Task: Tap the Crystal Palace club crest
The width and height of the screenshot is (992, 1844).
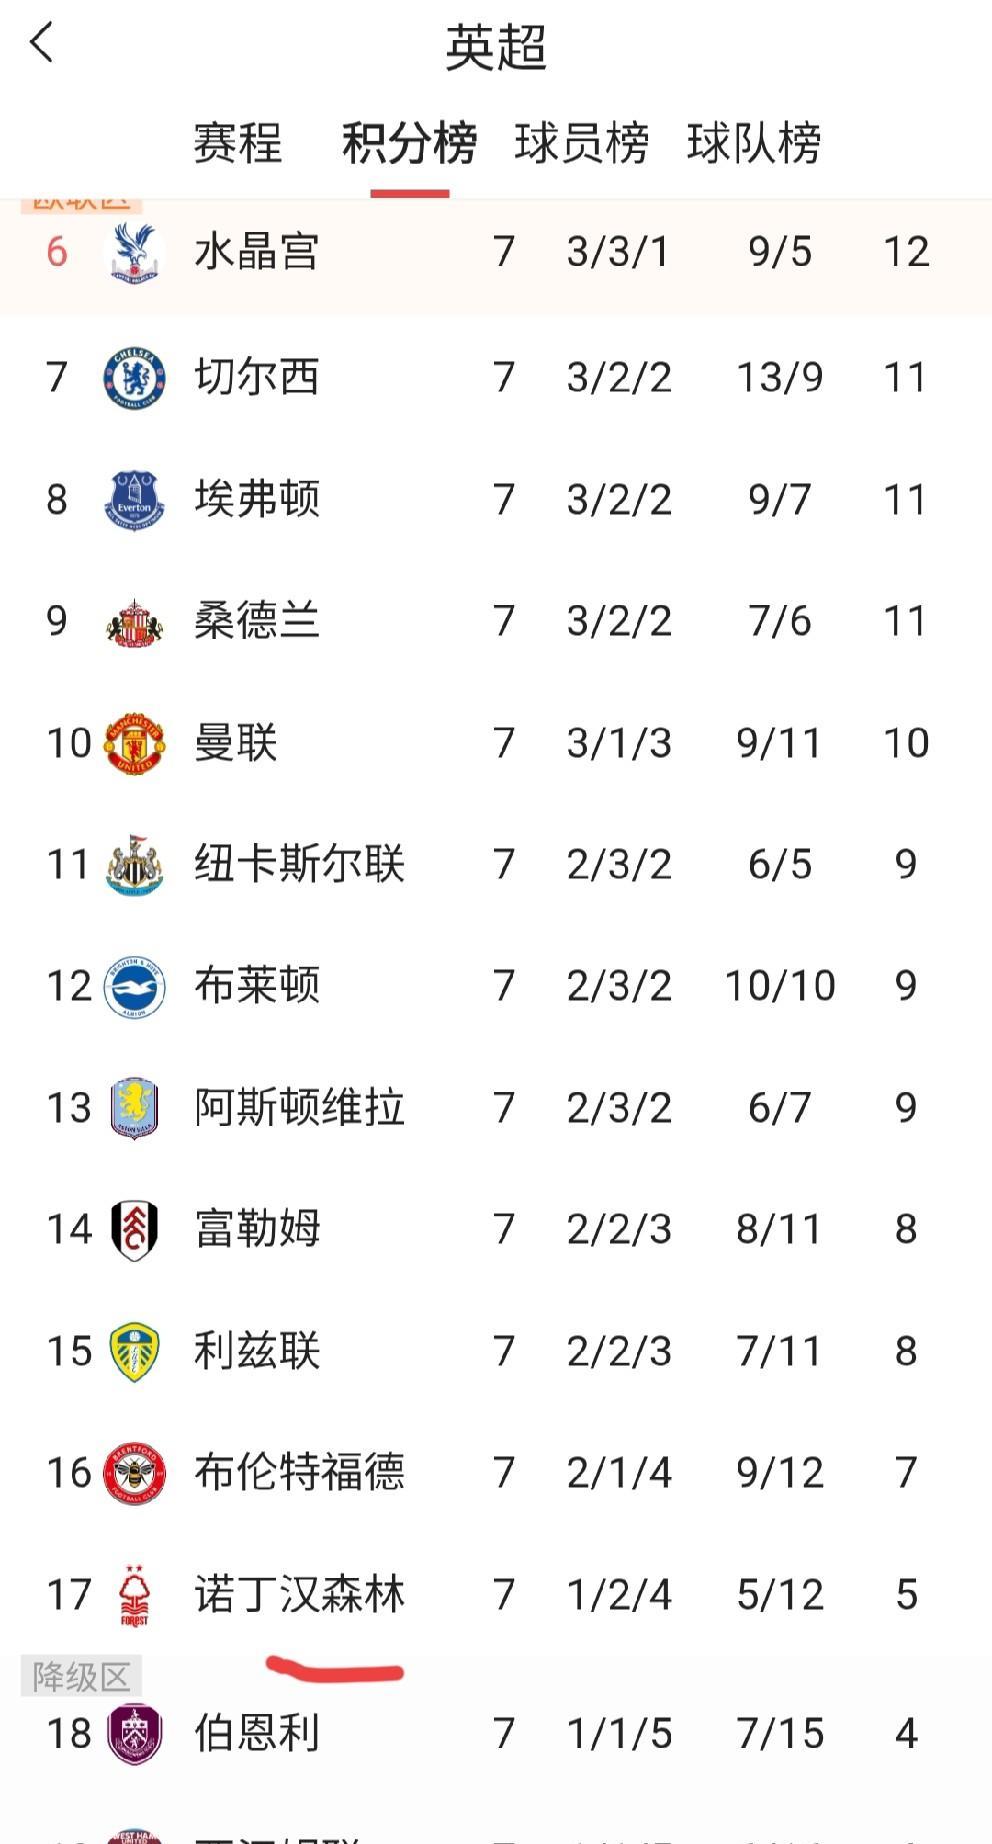Action: pos(134,252)
